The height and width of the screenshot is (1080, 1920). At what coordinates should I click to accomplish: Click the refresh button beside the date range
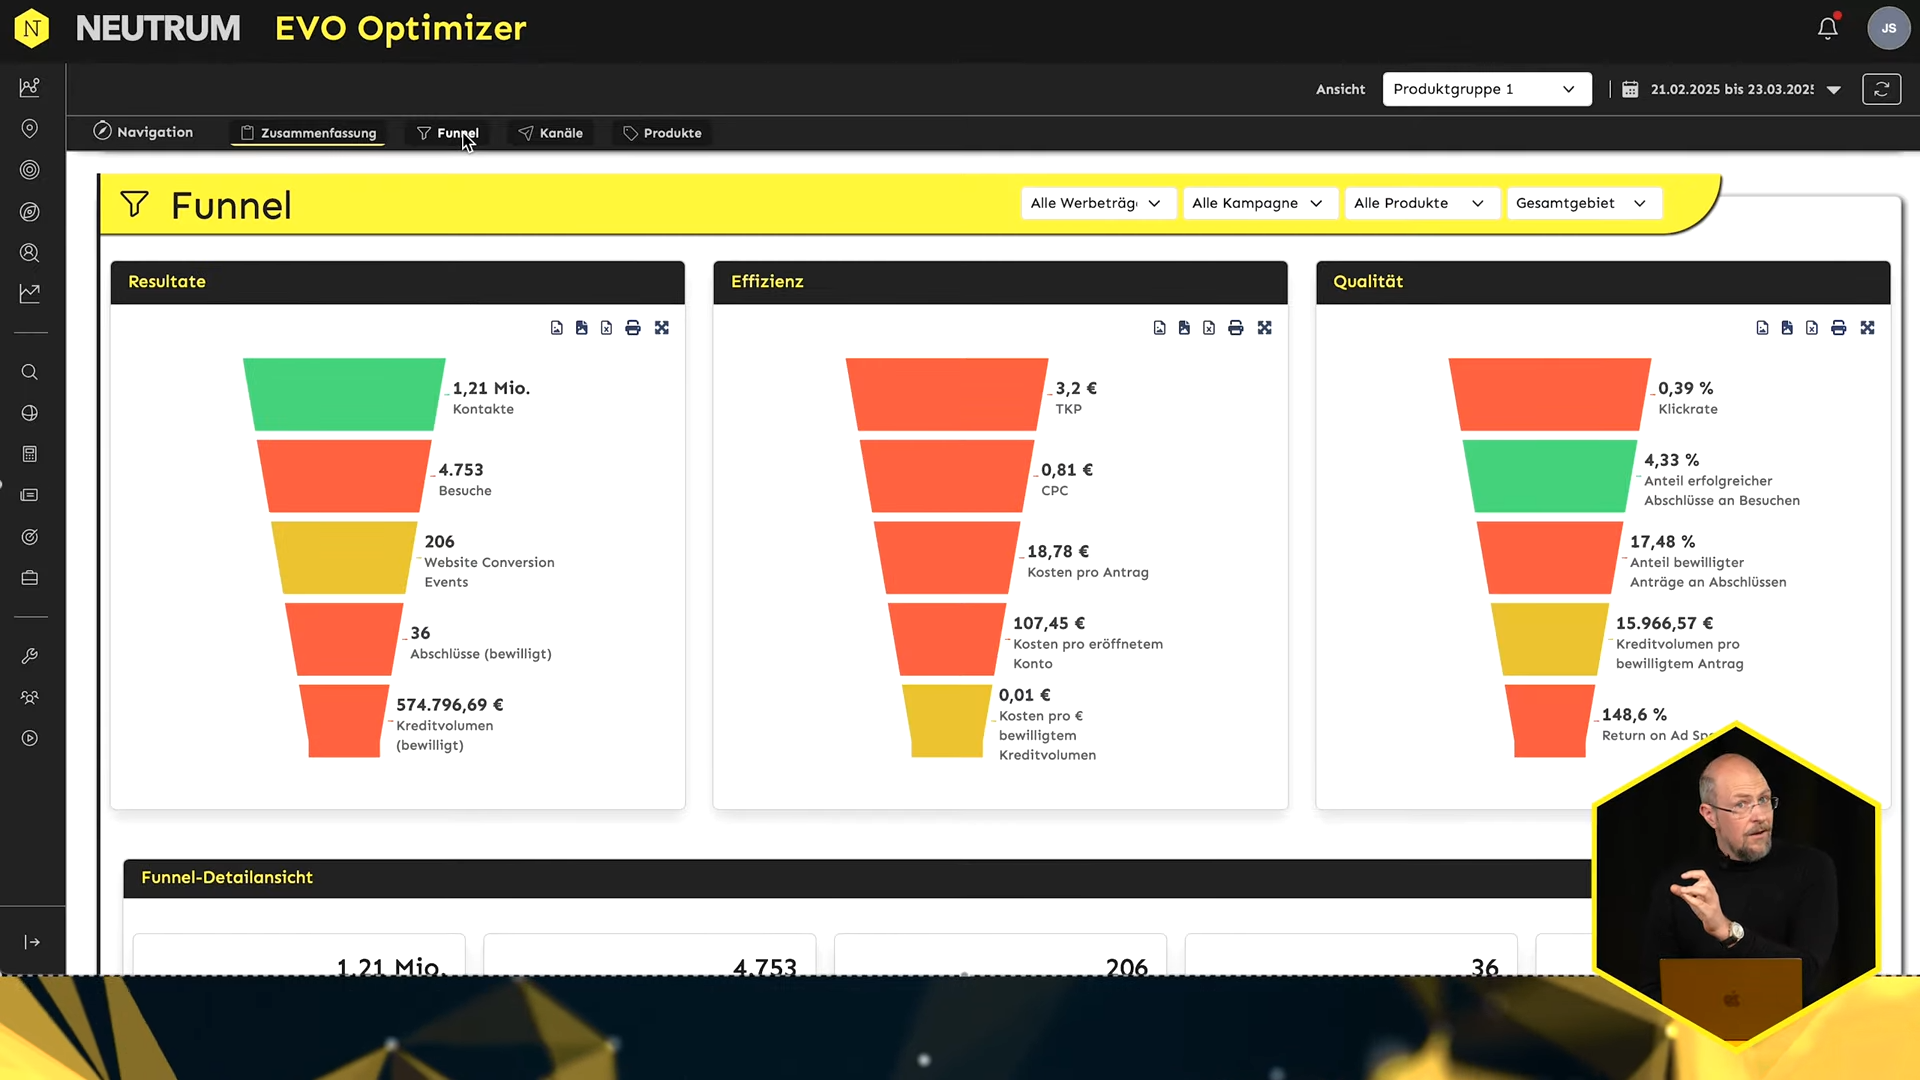(x=1881, y=89)
